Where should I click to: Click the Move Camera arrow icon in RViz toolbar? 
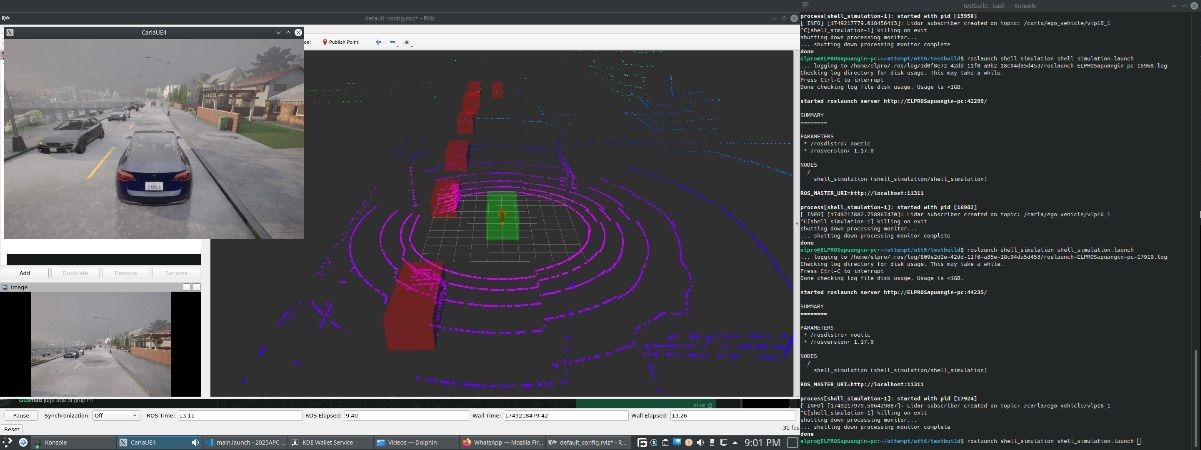(x=378, y=42)
